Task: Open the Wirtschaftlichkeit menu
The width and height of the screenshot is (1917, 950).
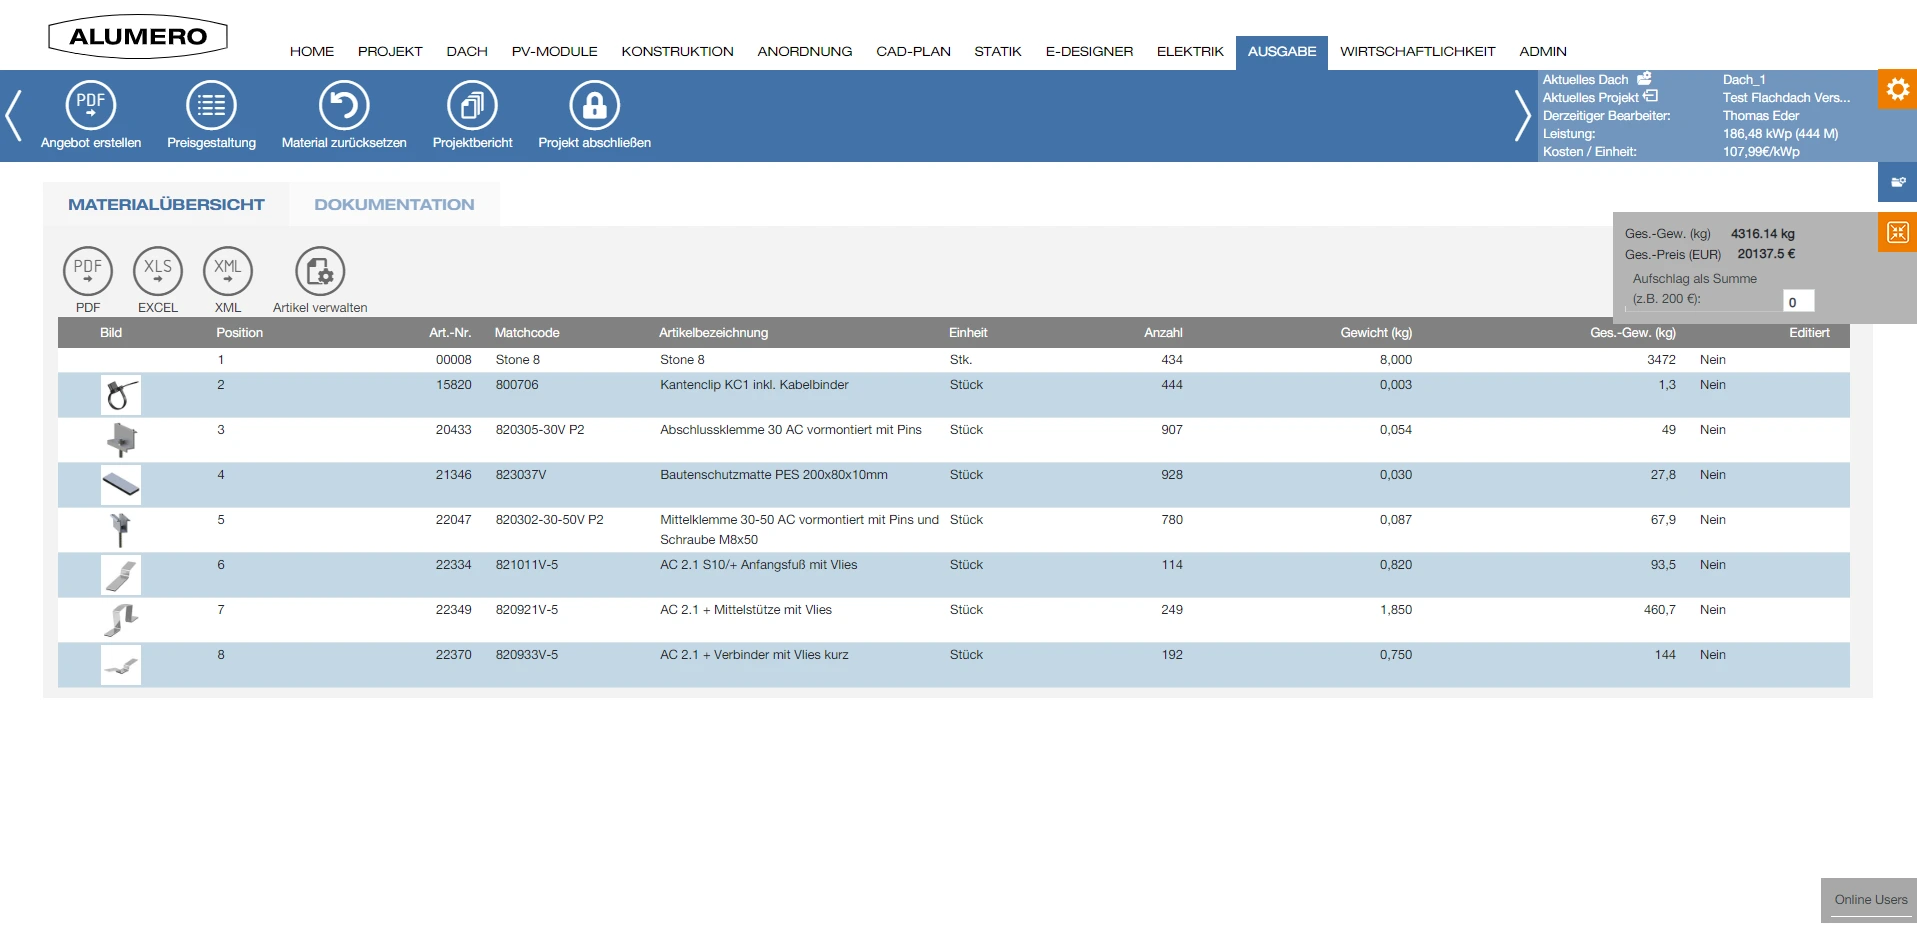Action: (x=1417, y=52)
